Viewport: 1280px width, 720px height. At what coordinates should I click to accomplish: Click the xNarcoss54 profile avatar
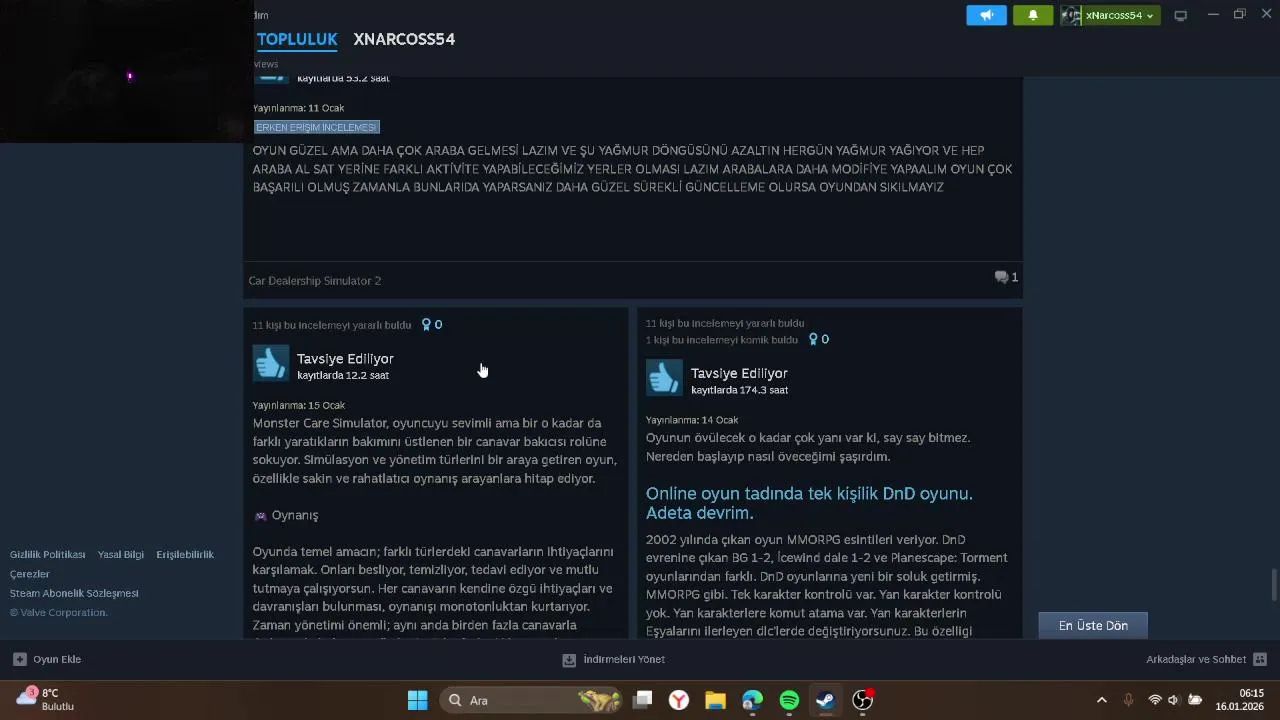point(1071,15)
